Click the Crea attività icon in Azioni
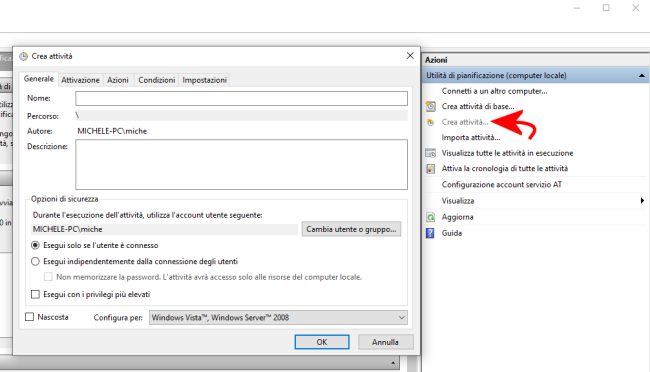Image resolution: width=650 pixels, height=372 pixels. tap(430, 122)
